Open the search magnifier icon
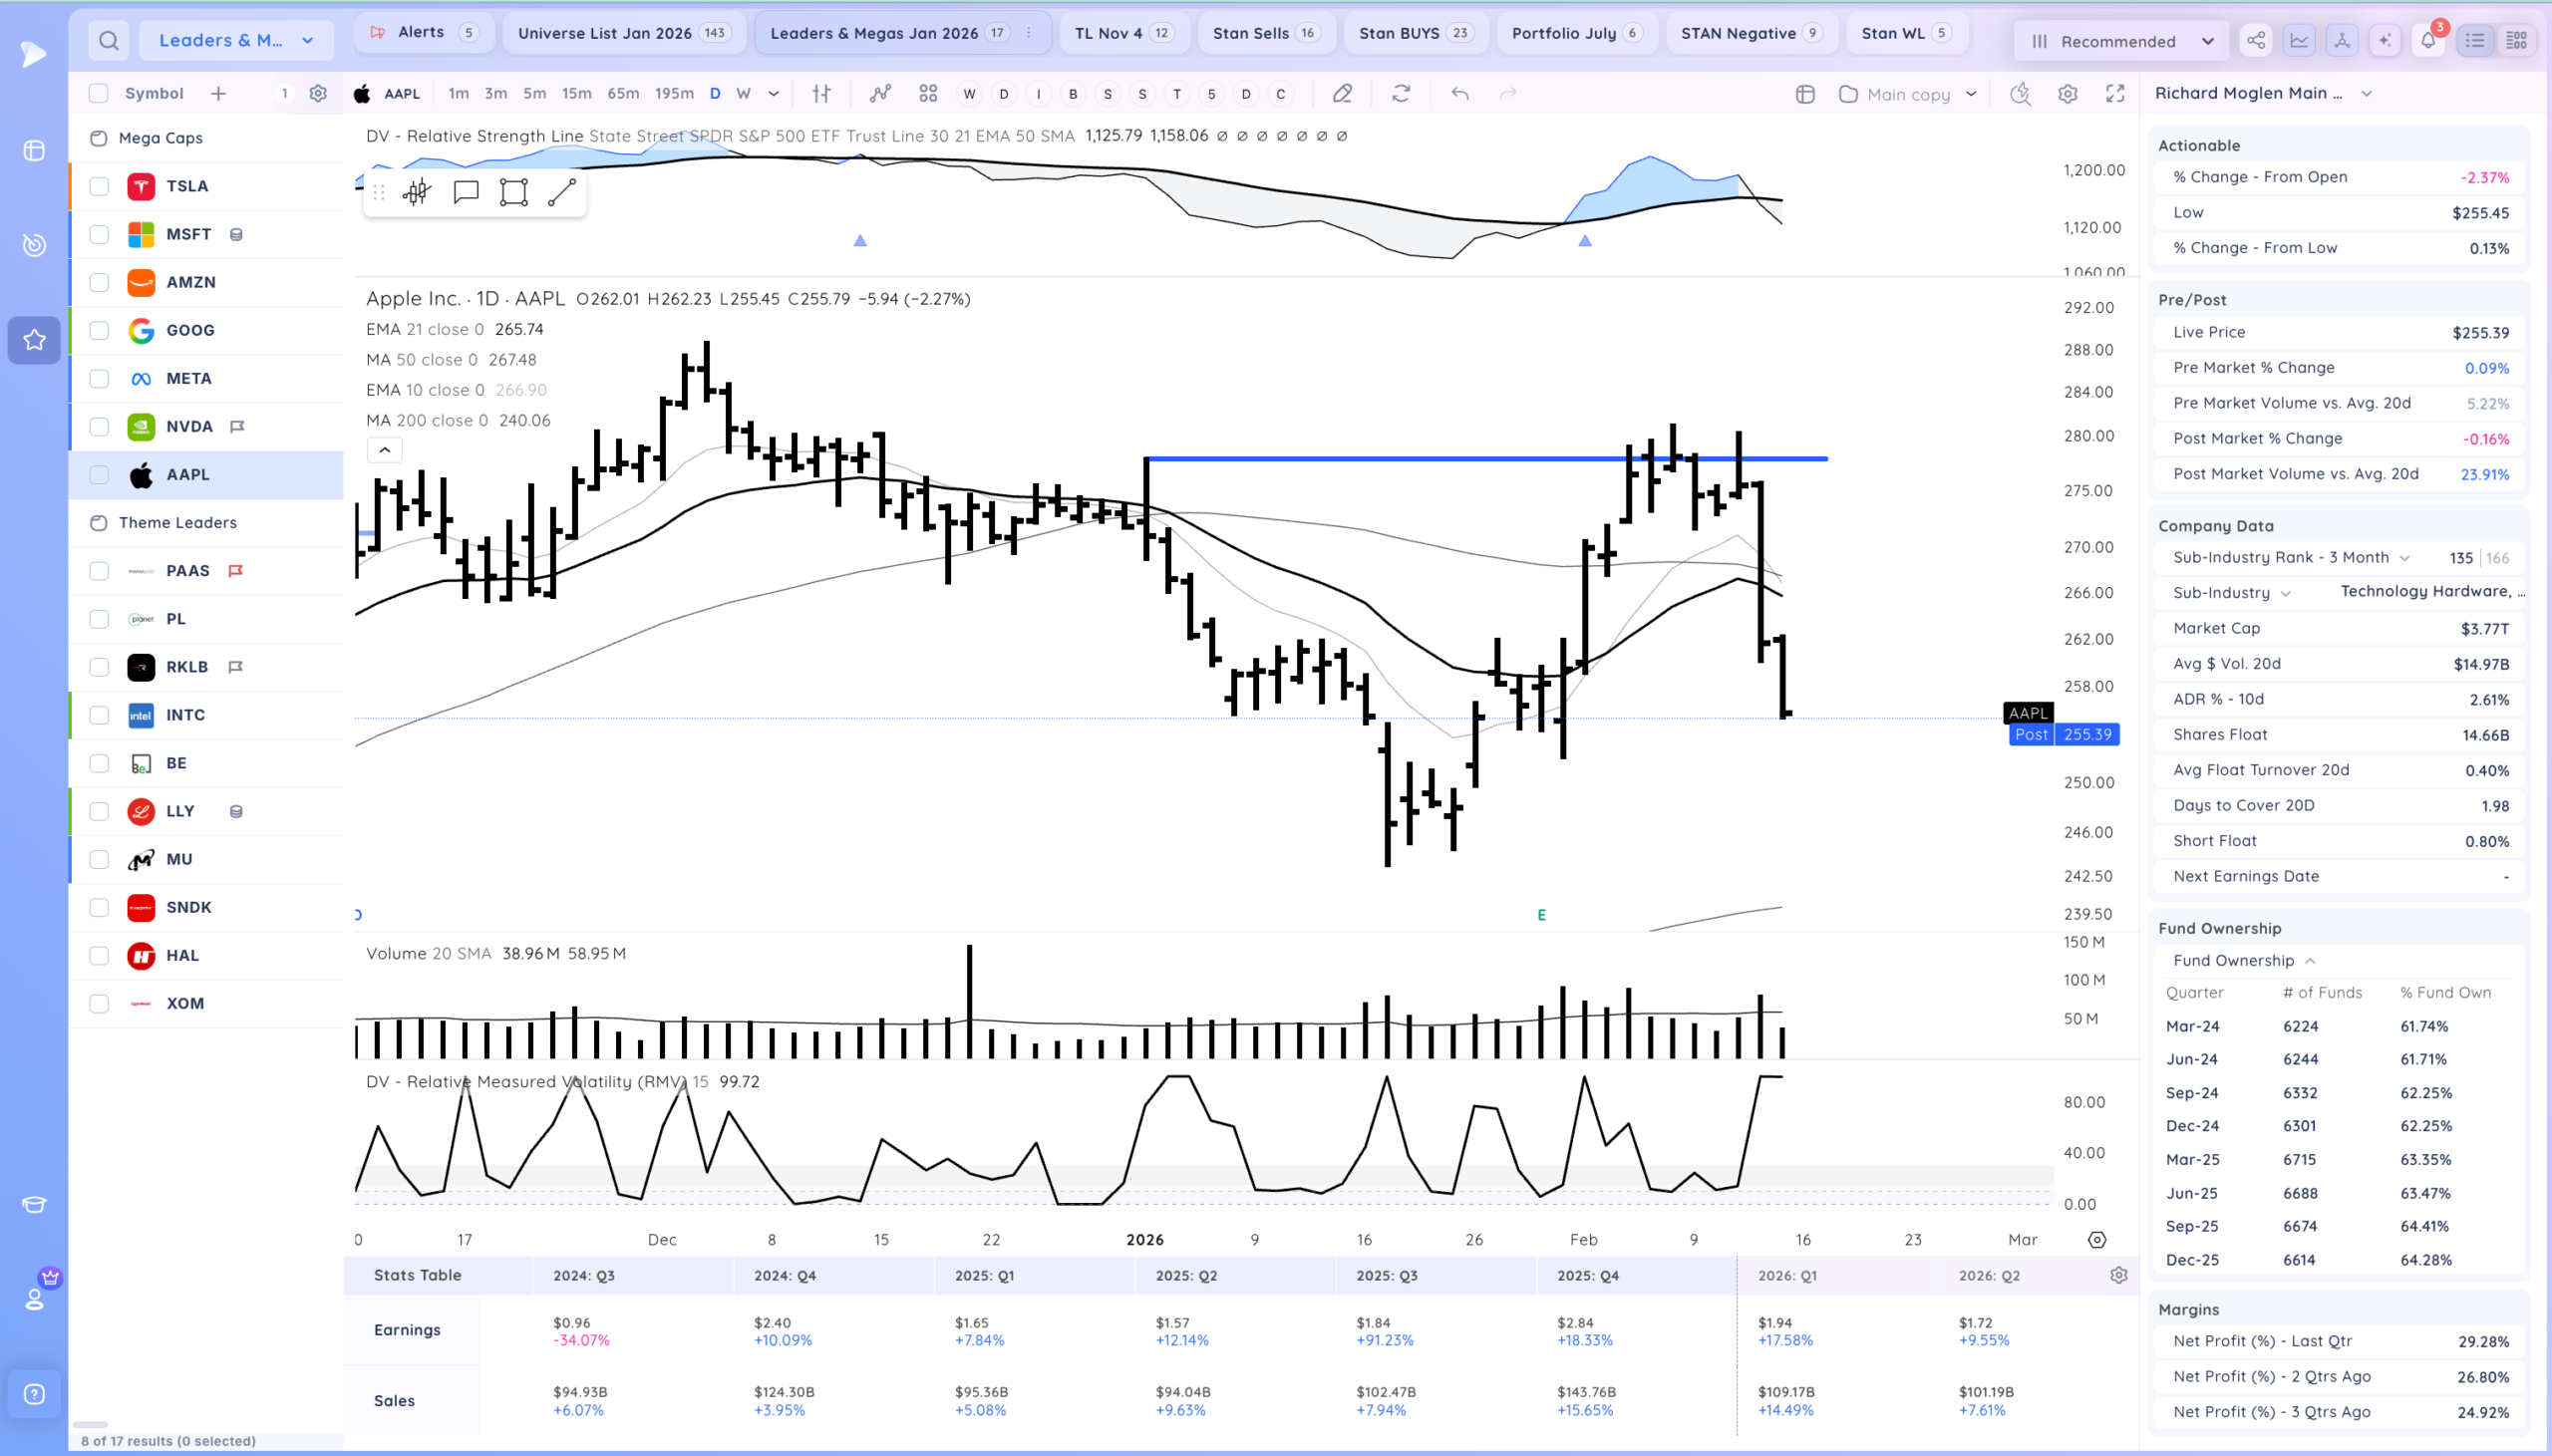 [109, 41]
